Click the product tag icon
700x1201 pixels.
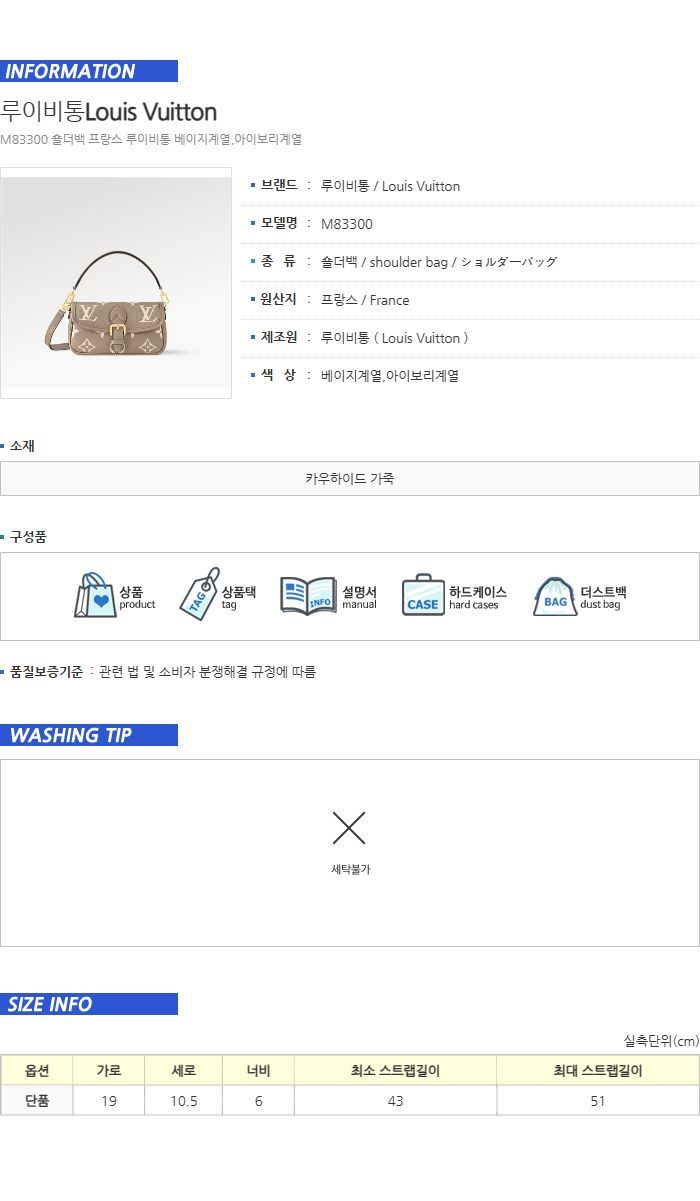pyautogui.click(x=199, y=594)
